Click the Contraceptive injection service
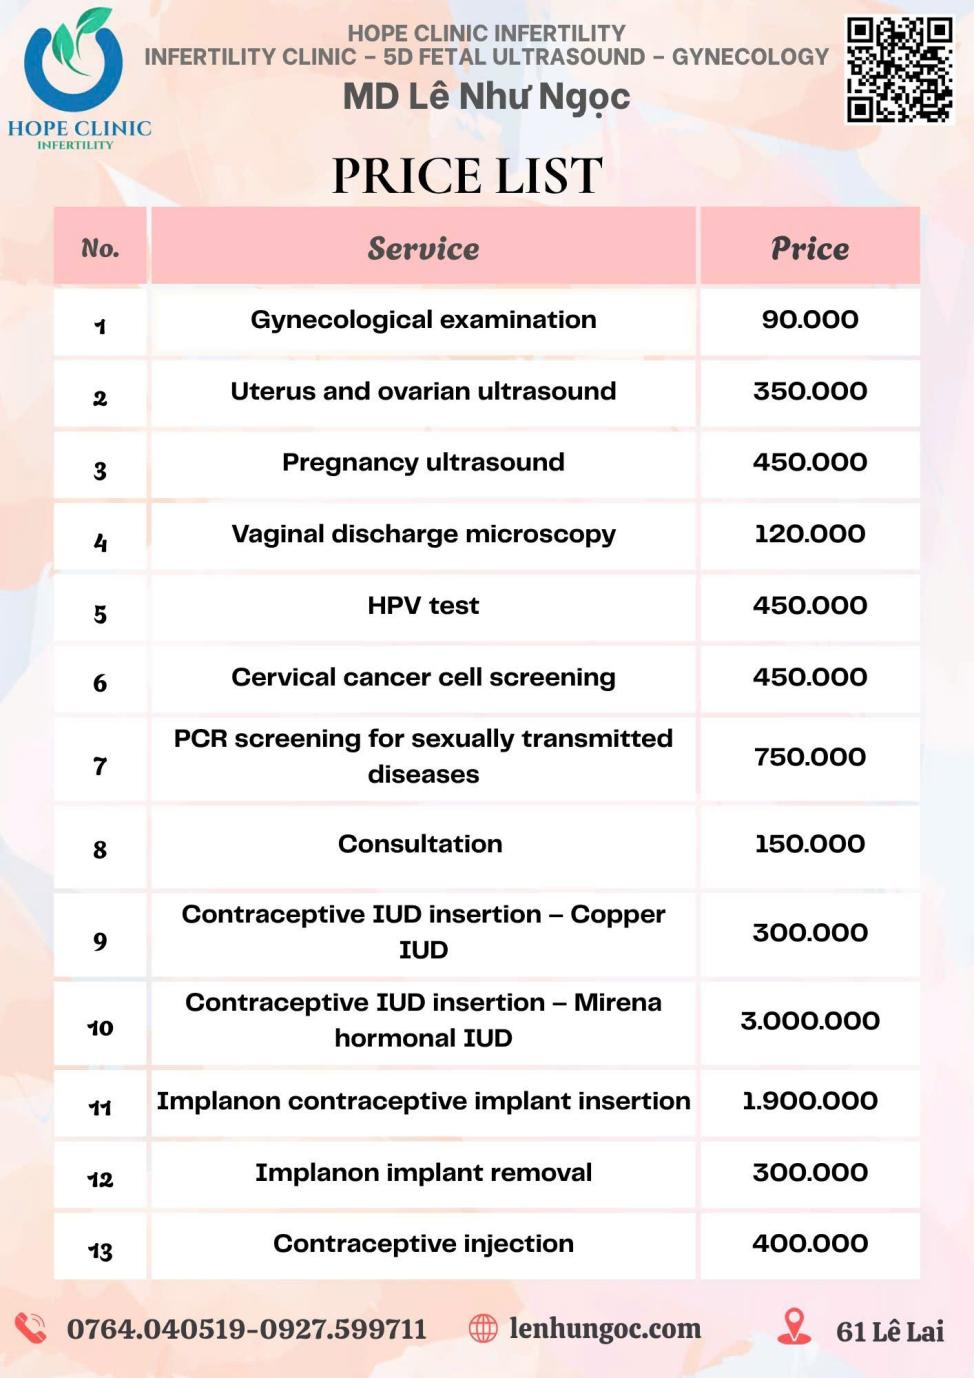974x1378 pixels. click(x=423, y=1243)
